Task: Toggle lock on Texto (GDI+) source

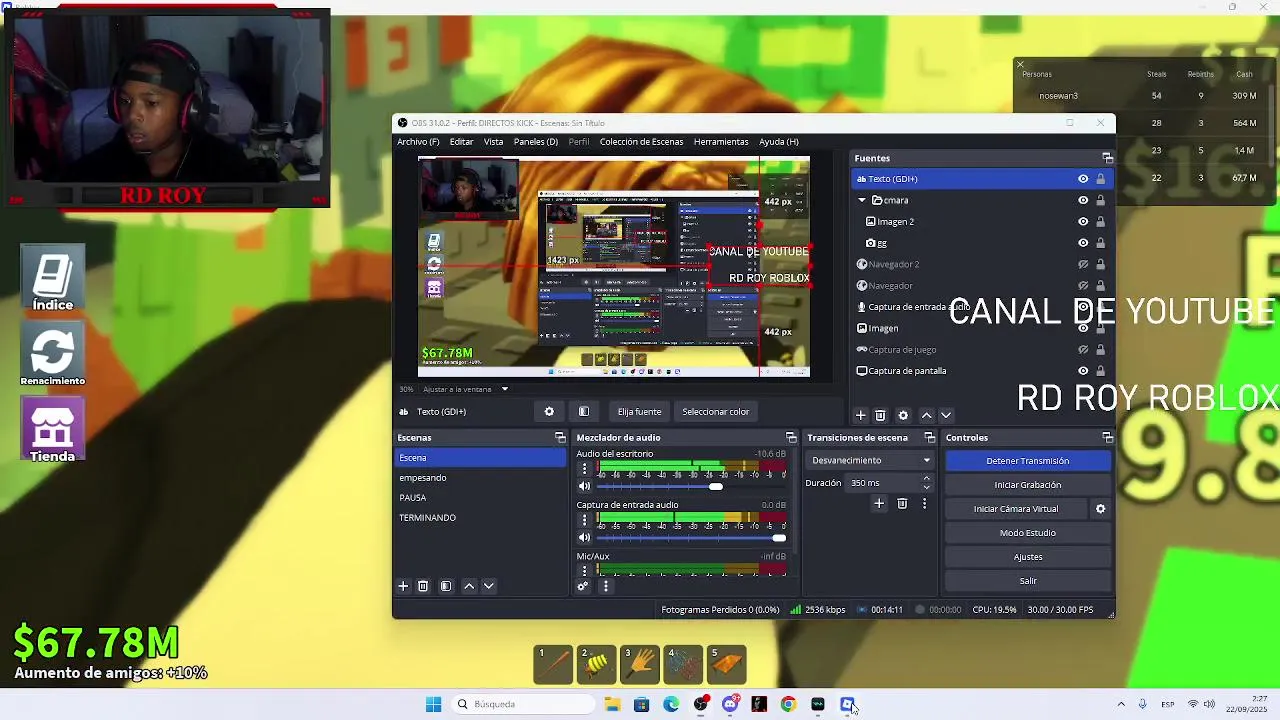Action: click(1101, 179)
